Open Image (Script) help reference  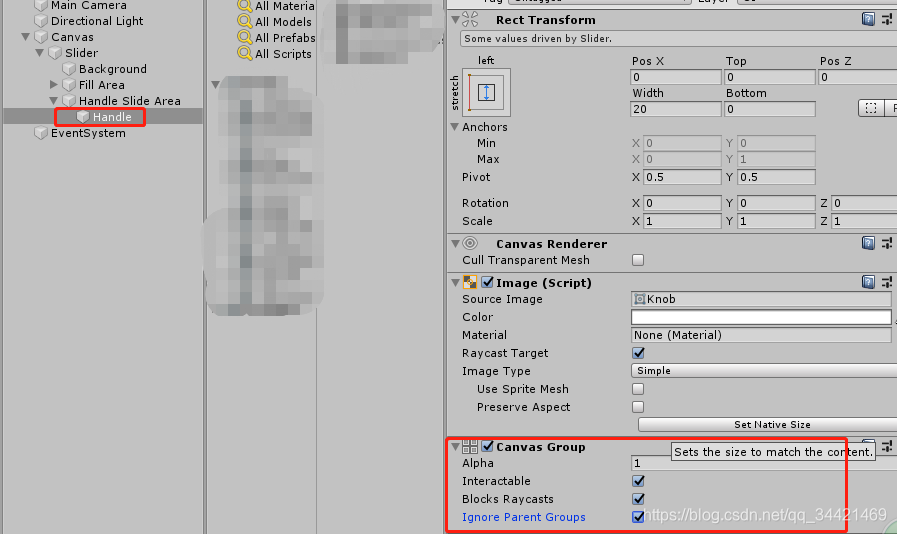tap(868, 282)
